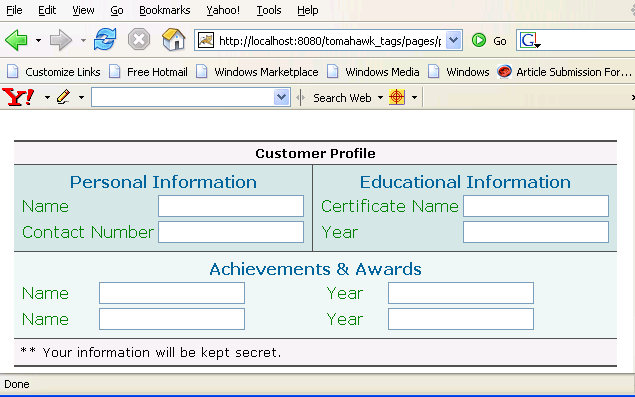The height and width of the screenshot is (397, 635).
Task: Click the site favicon in address bar
Action: (x=206, y=40)
